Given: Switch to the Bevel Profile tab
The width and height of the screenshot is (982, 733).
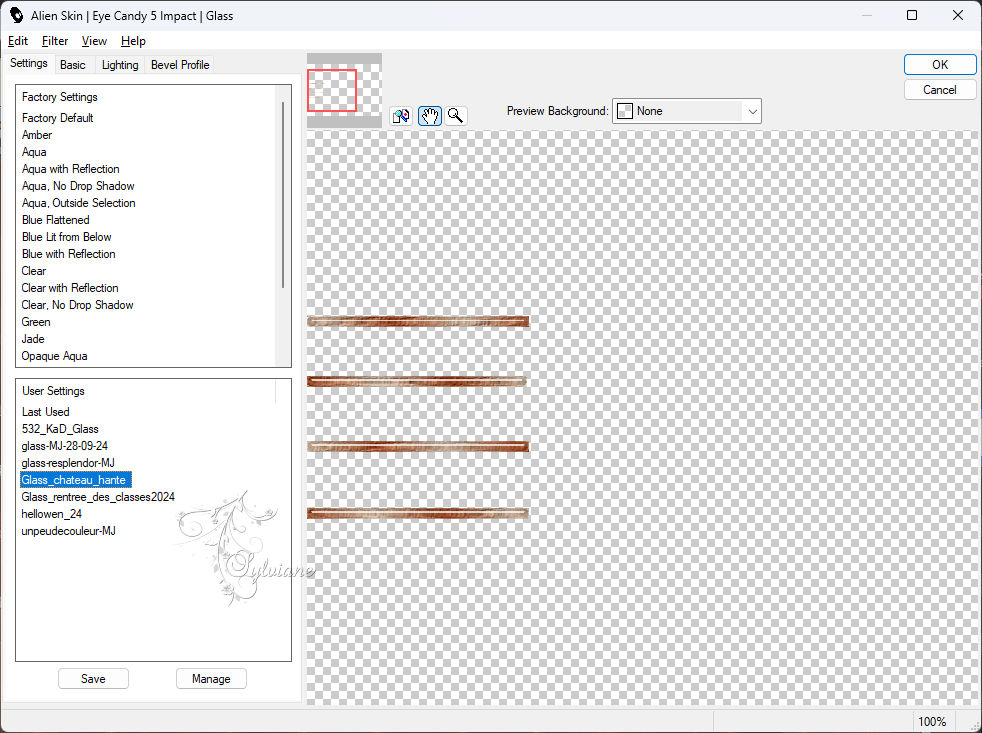Looking at the screenshot, I should (180, 65).
